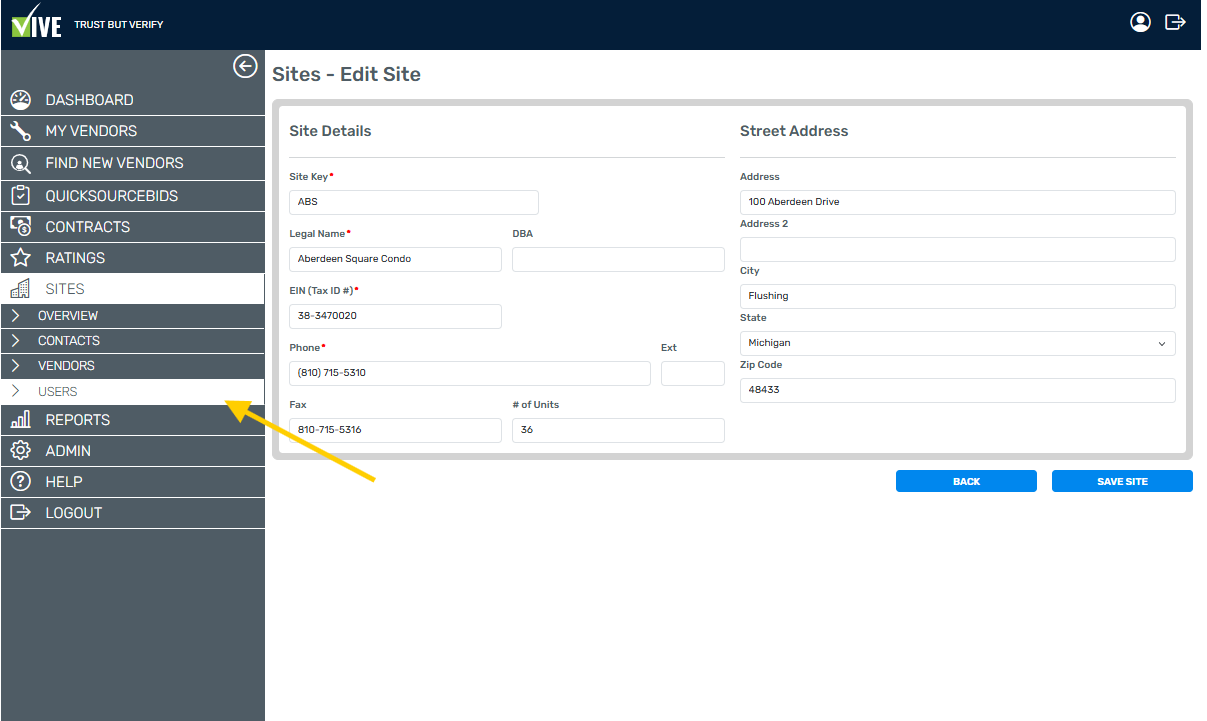Open the Overview submenu link
The image size is (1207, 721).
click(132, 316)
